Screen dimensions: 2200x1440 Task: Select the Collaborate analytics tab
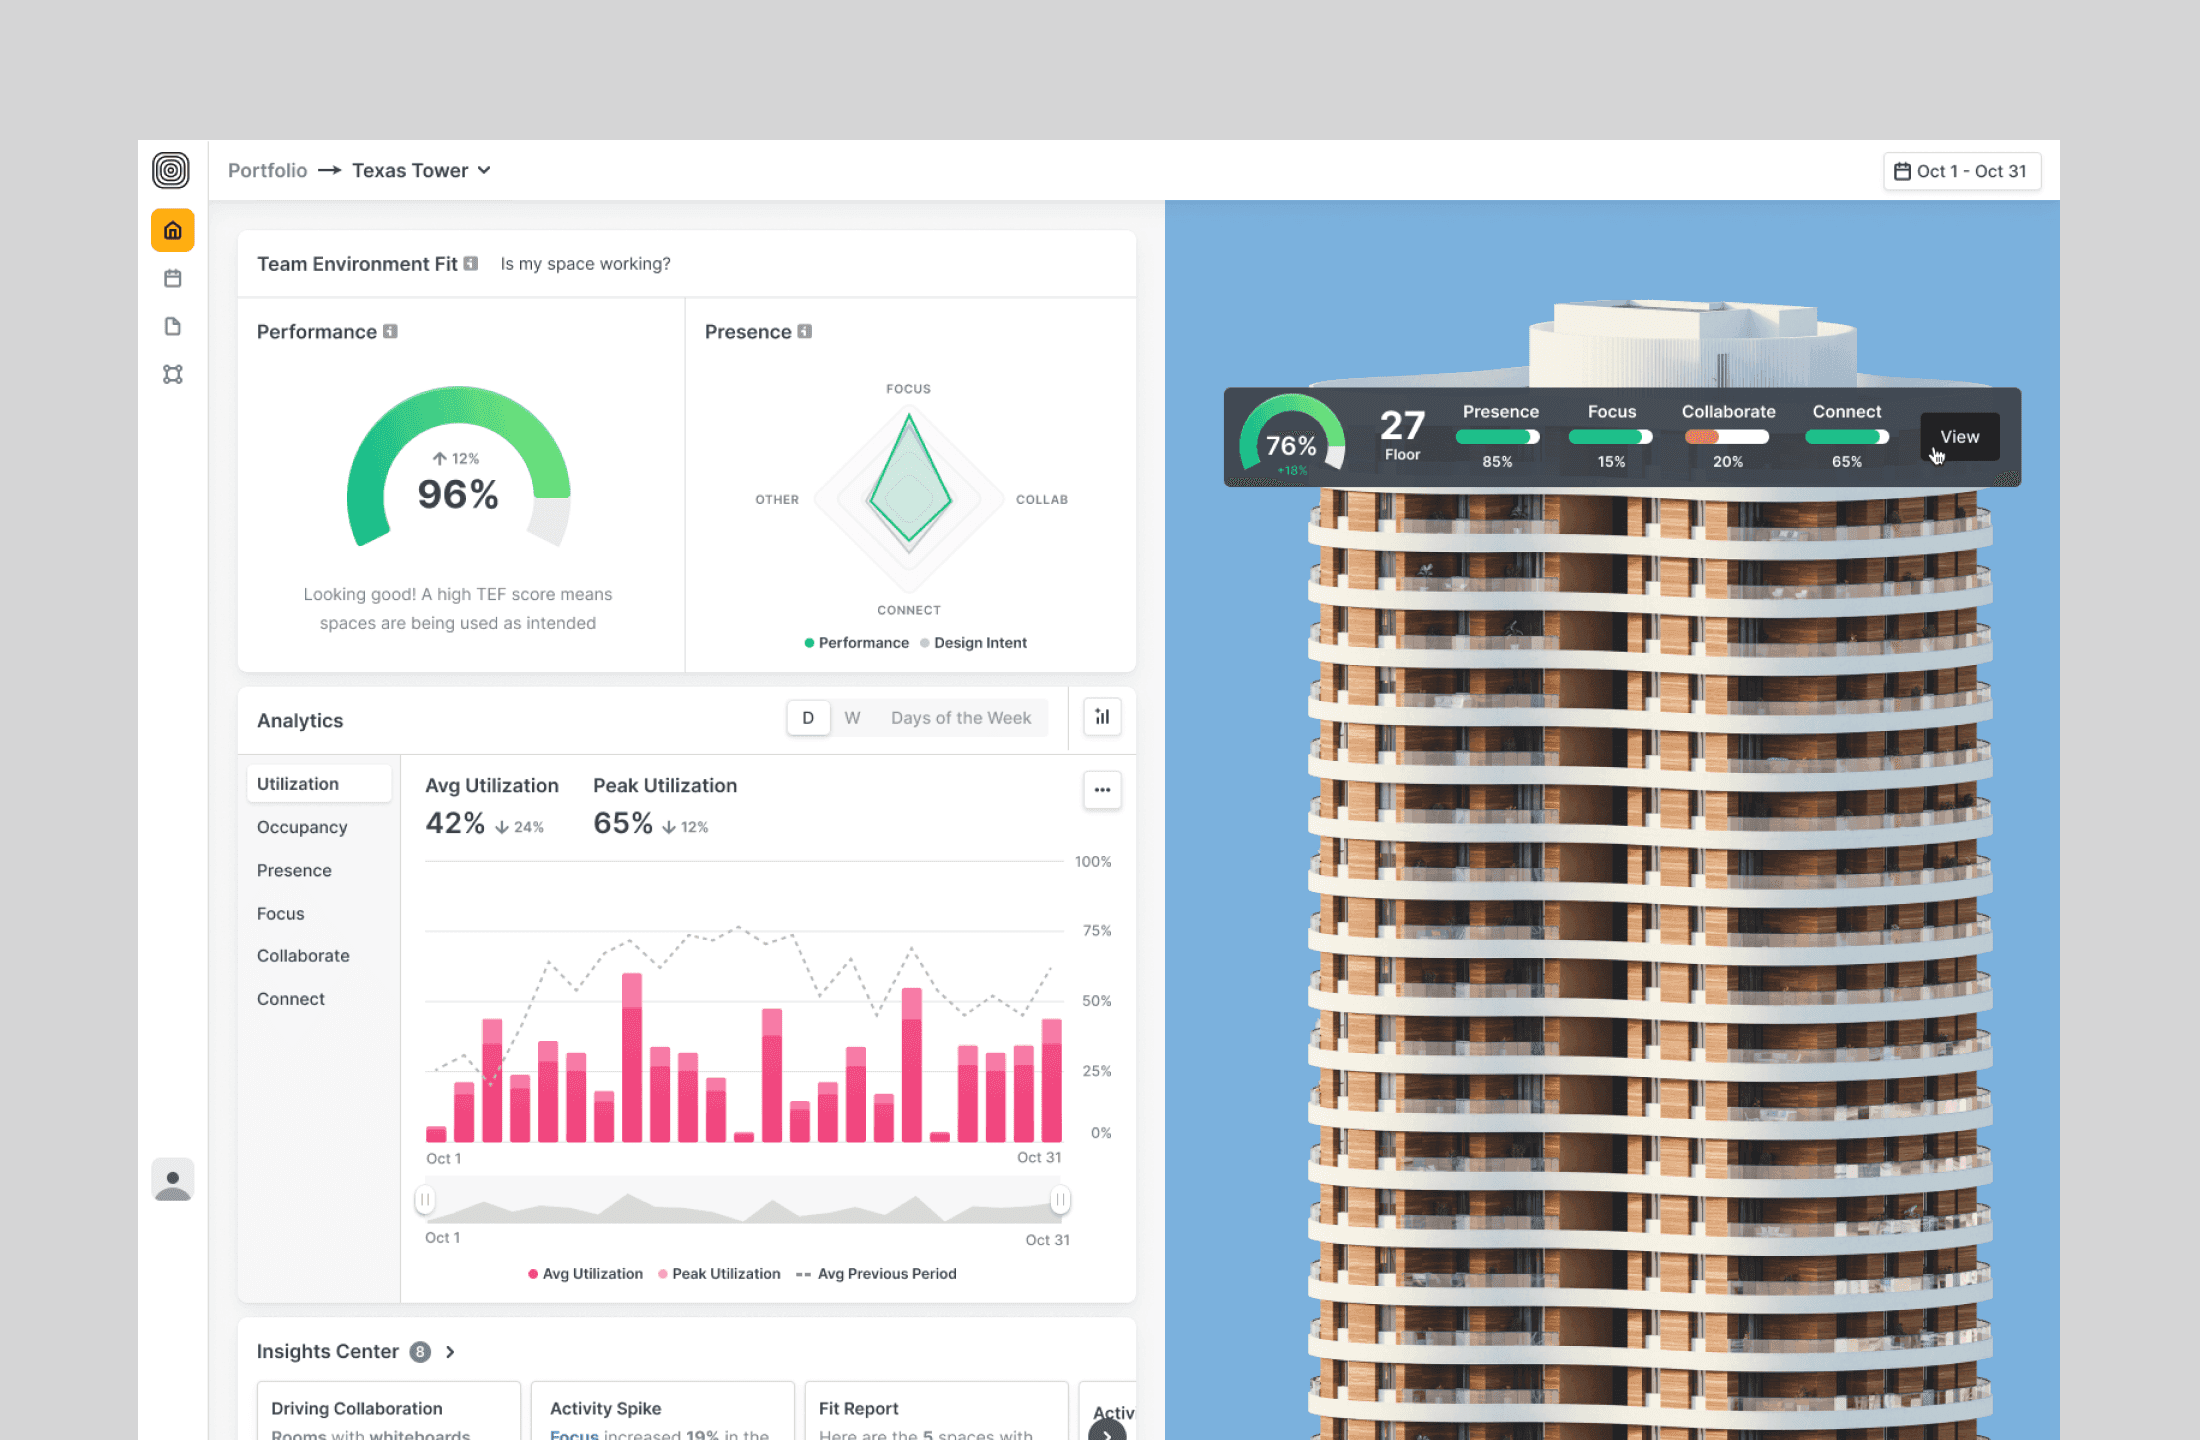coord(303,956)
